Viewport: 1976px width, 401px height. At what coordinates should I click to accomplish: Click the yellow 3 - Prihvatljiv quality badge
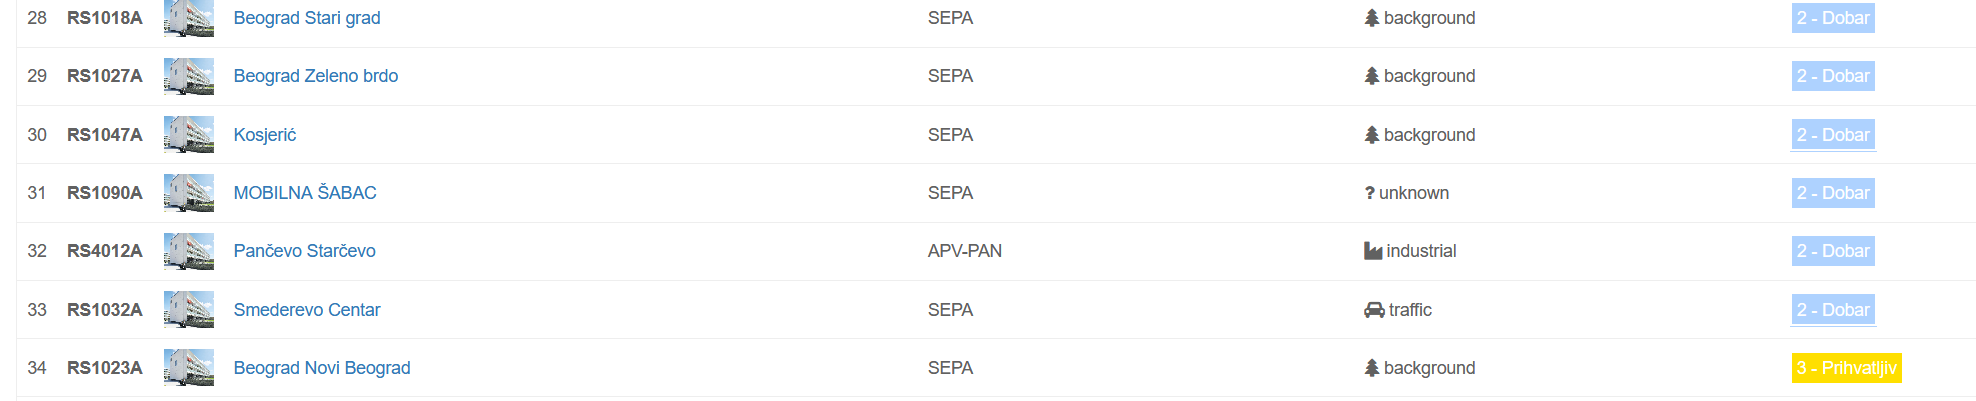point(1845,368)
